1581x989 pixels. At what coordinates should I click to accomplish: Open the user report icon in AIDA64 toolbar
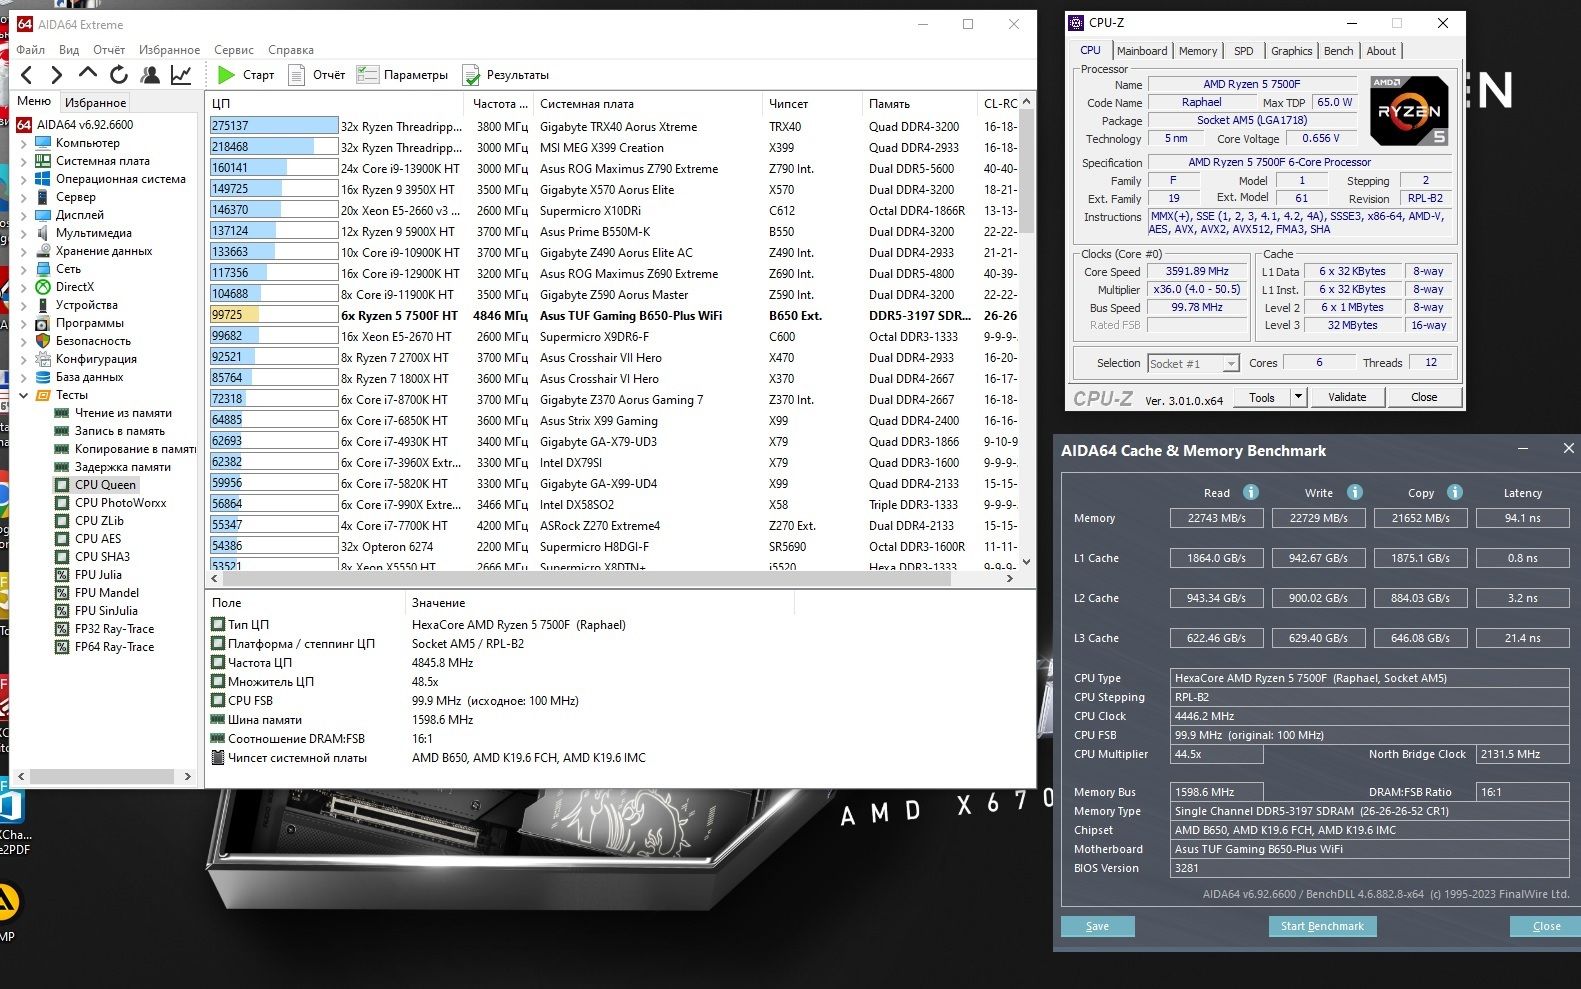tap(150, 75)
